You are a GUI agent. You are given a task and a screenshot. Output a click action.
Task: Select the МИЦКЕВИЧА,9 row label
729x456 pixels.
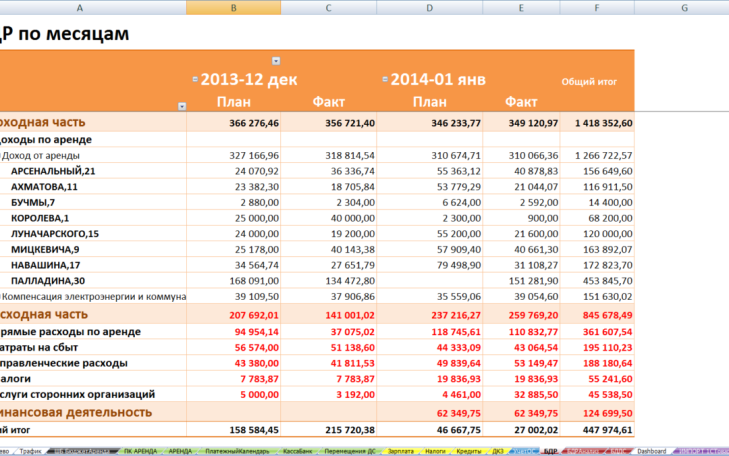click(x=45, y=250)
